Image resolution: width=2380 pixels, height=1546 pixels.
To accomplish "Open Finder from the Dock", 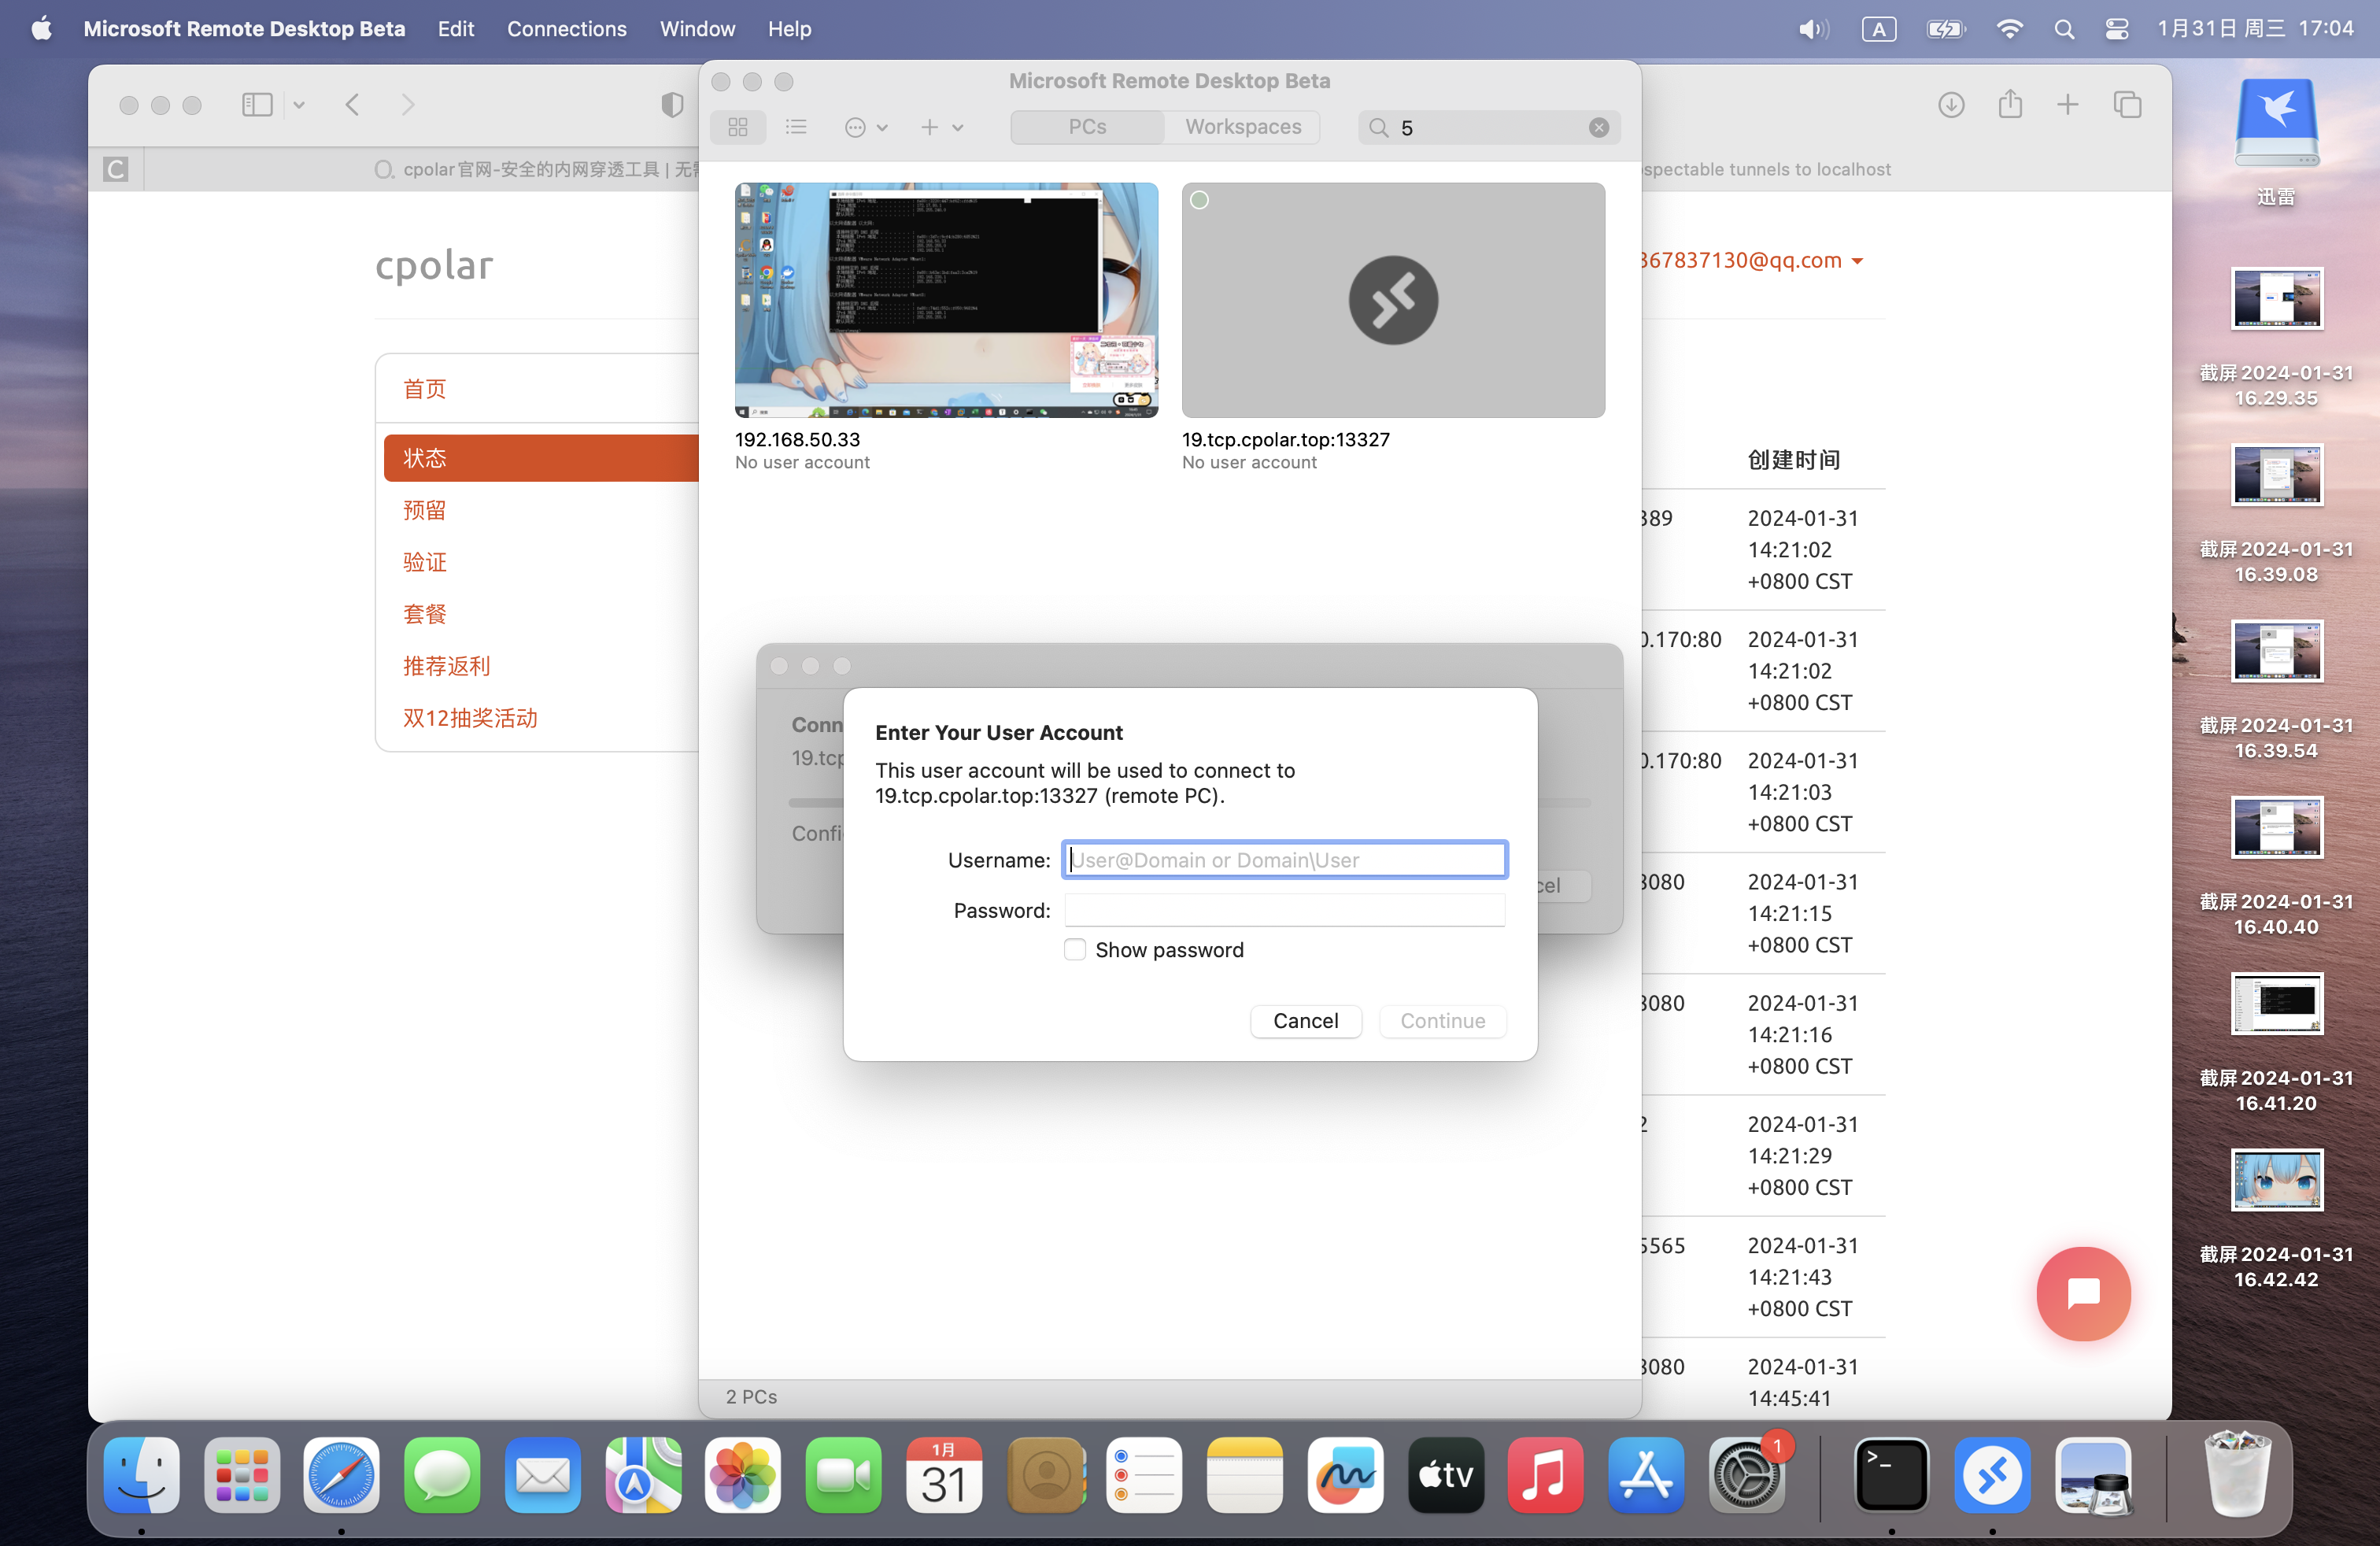I will click(x=142, y=1475).
